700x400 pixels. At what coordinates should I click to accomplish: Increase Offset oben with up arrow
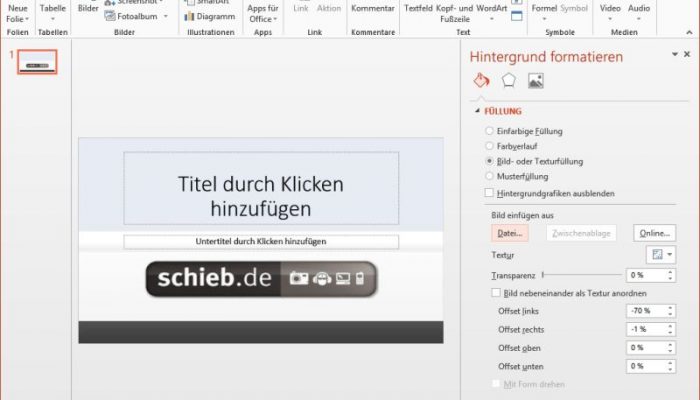[671, 345]
